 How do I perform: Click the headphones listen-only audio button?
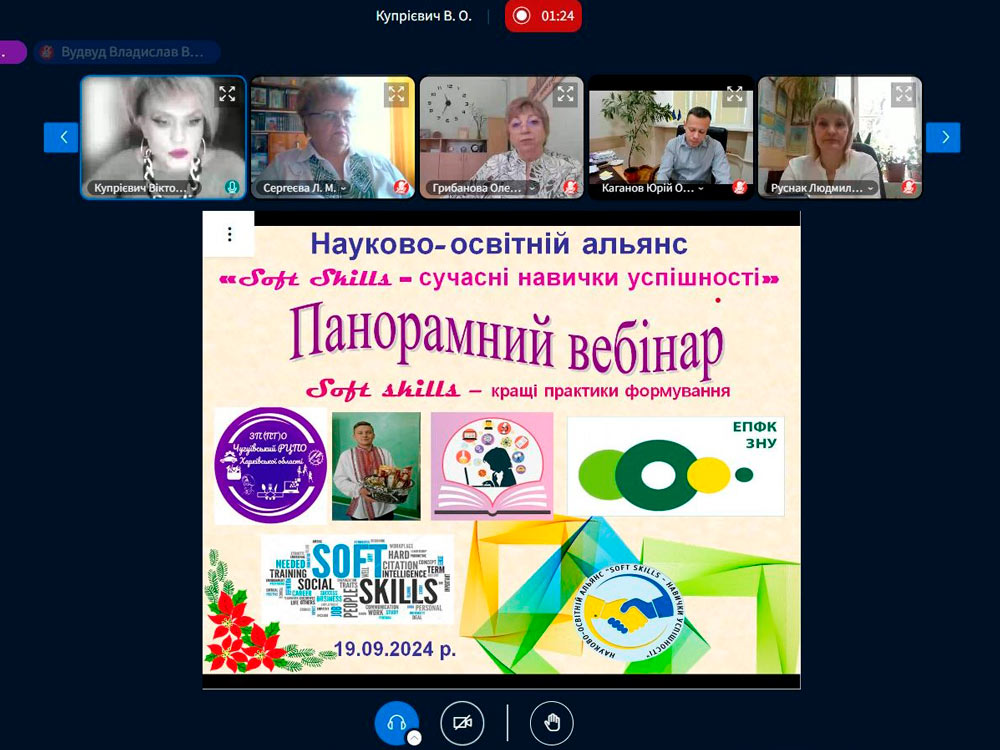(396, 722)
